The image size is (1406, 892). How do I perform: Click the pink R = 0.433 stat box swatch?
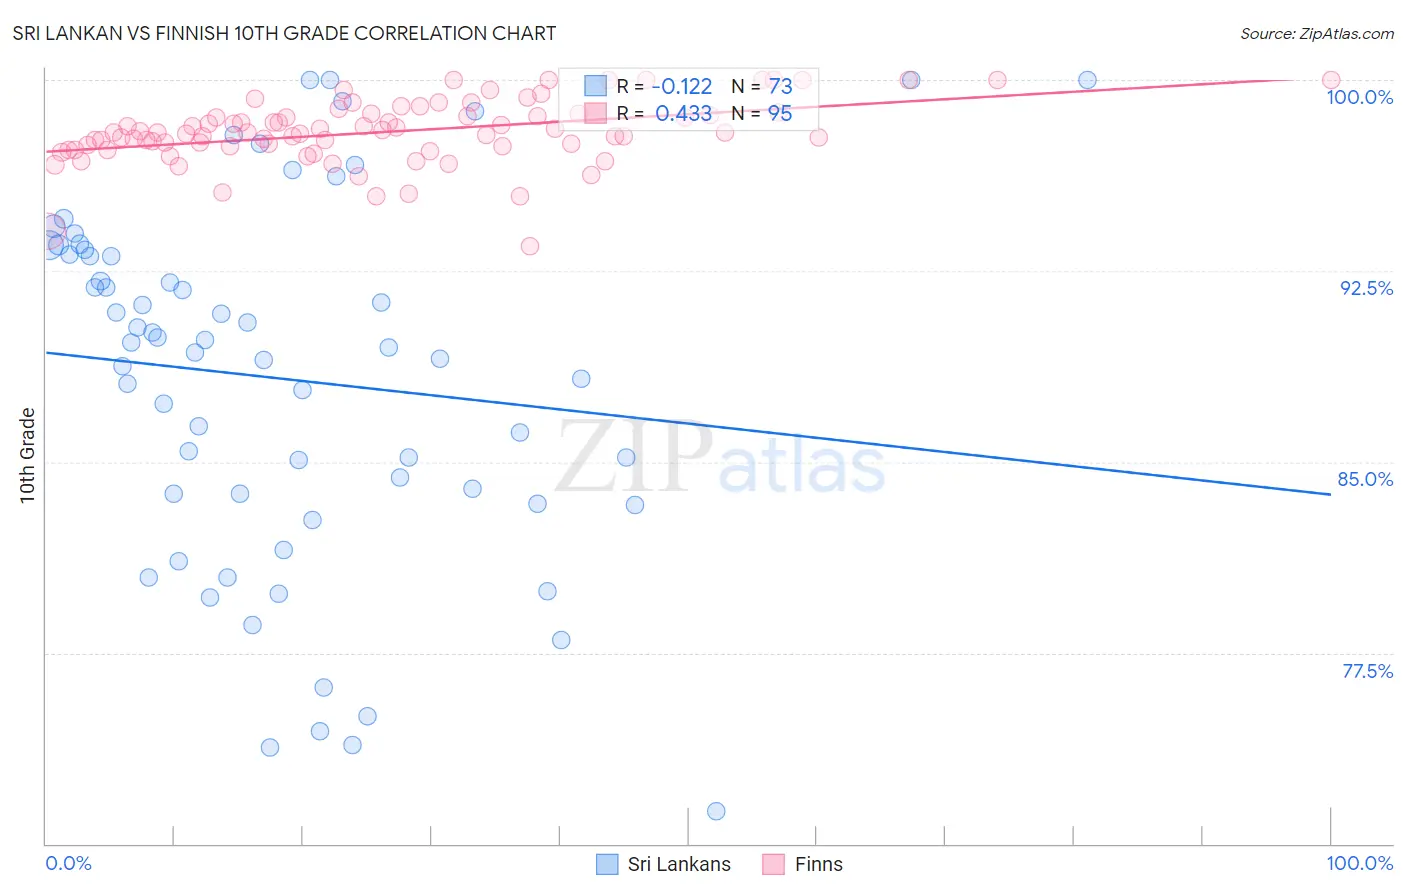[x=595, y=113]
